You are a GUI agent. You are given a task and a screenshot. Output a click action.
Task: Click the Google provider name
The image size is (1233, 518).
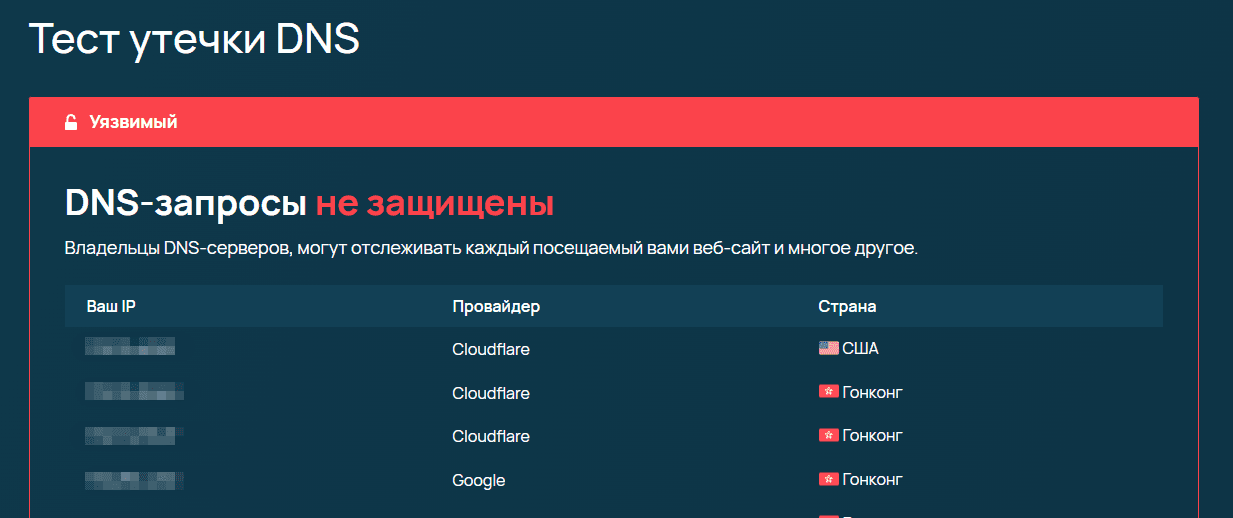coord(478,481)
